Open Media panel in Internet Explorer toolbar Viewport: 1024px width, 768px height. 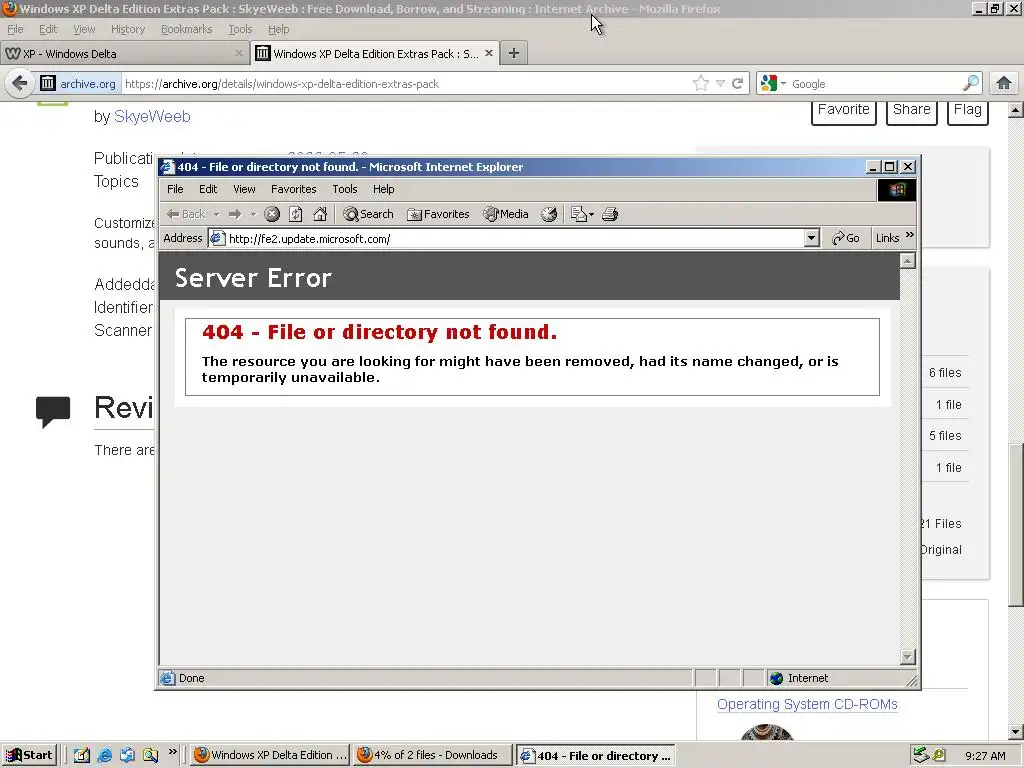pyautogui.click(x=506, y=214)
